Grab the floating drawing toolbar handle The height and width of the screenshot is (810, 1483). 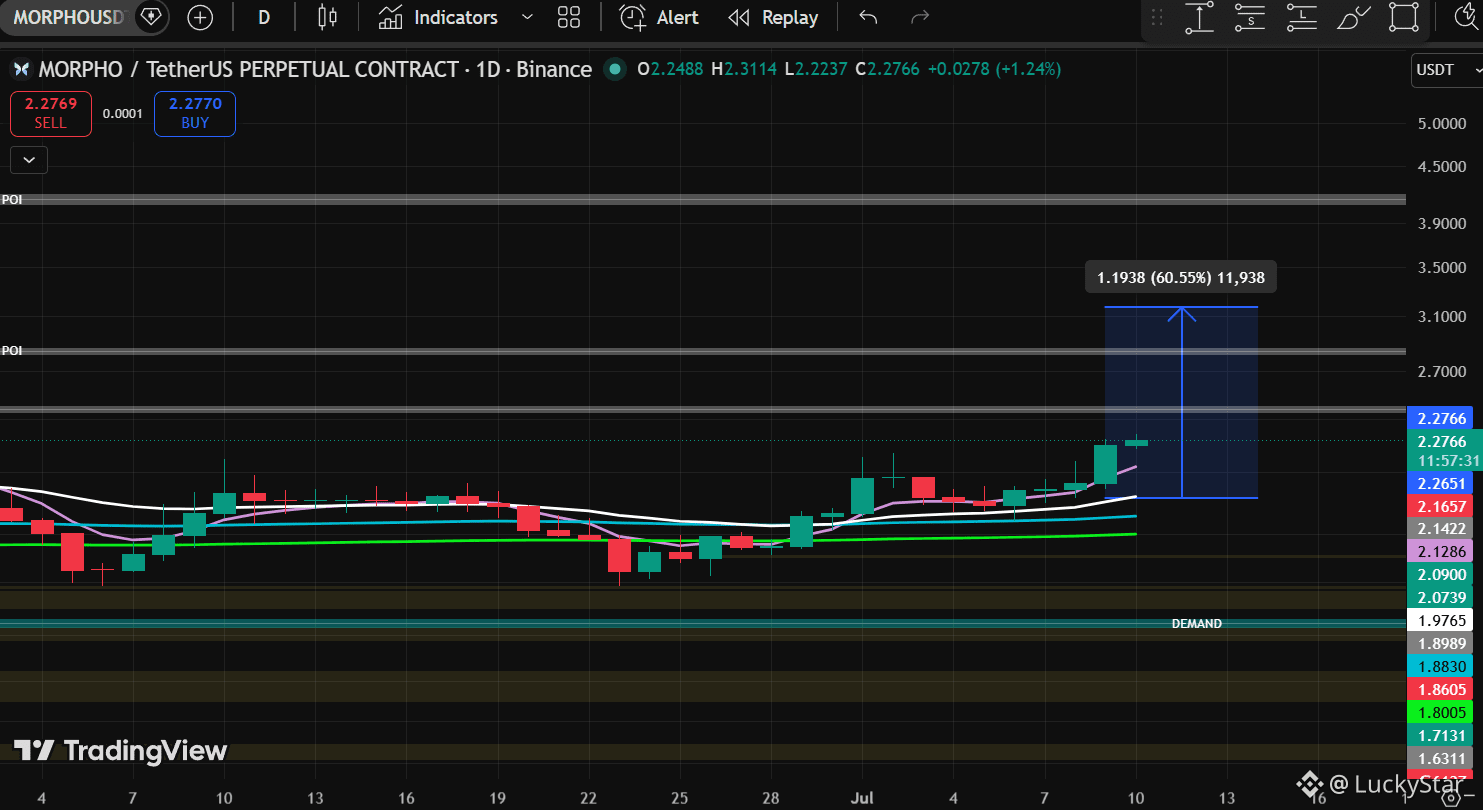(1157, 17)
